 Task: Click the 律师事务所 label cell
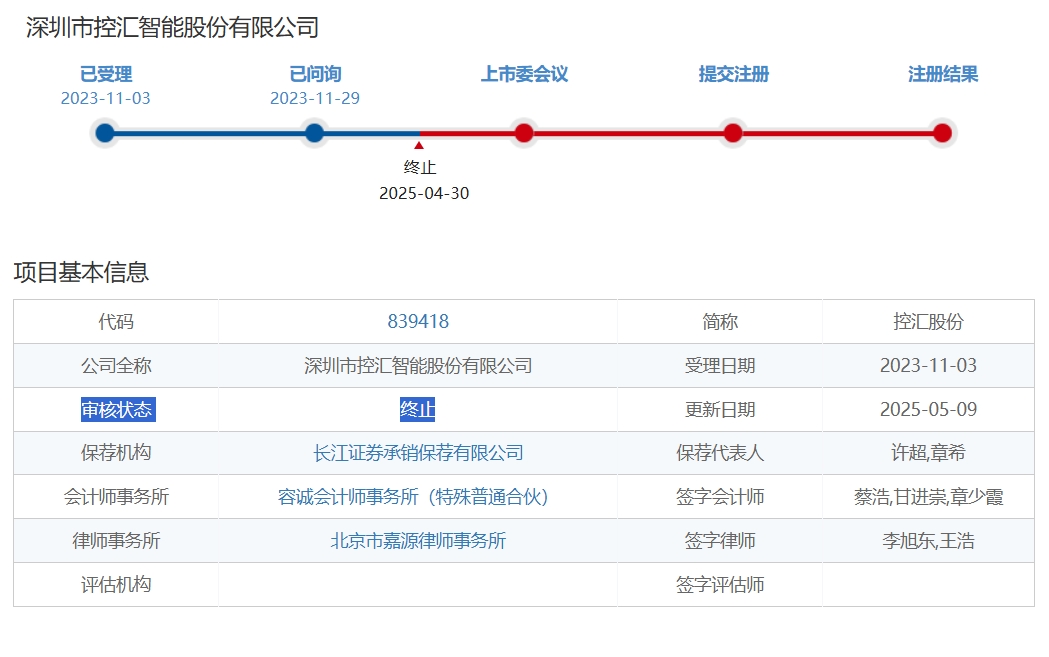point(116,541)
